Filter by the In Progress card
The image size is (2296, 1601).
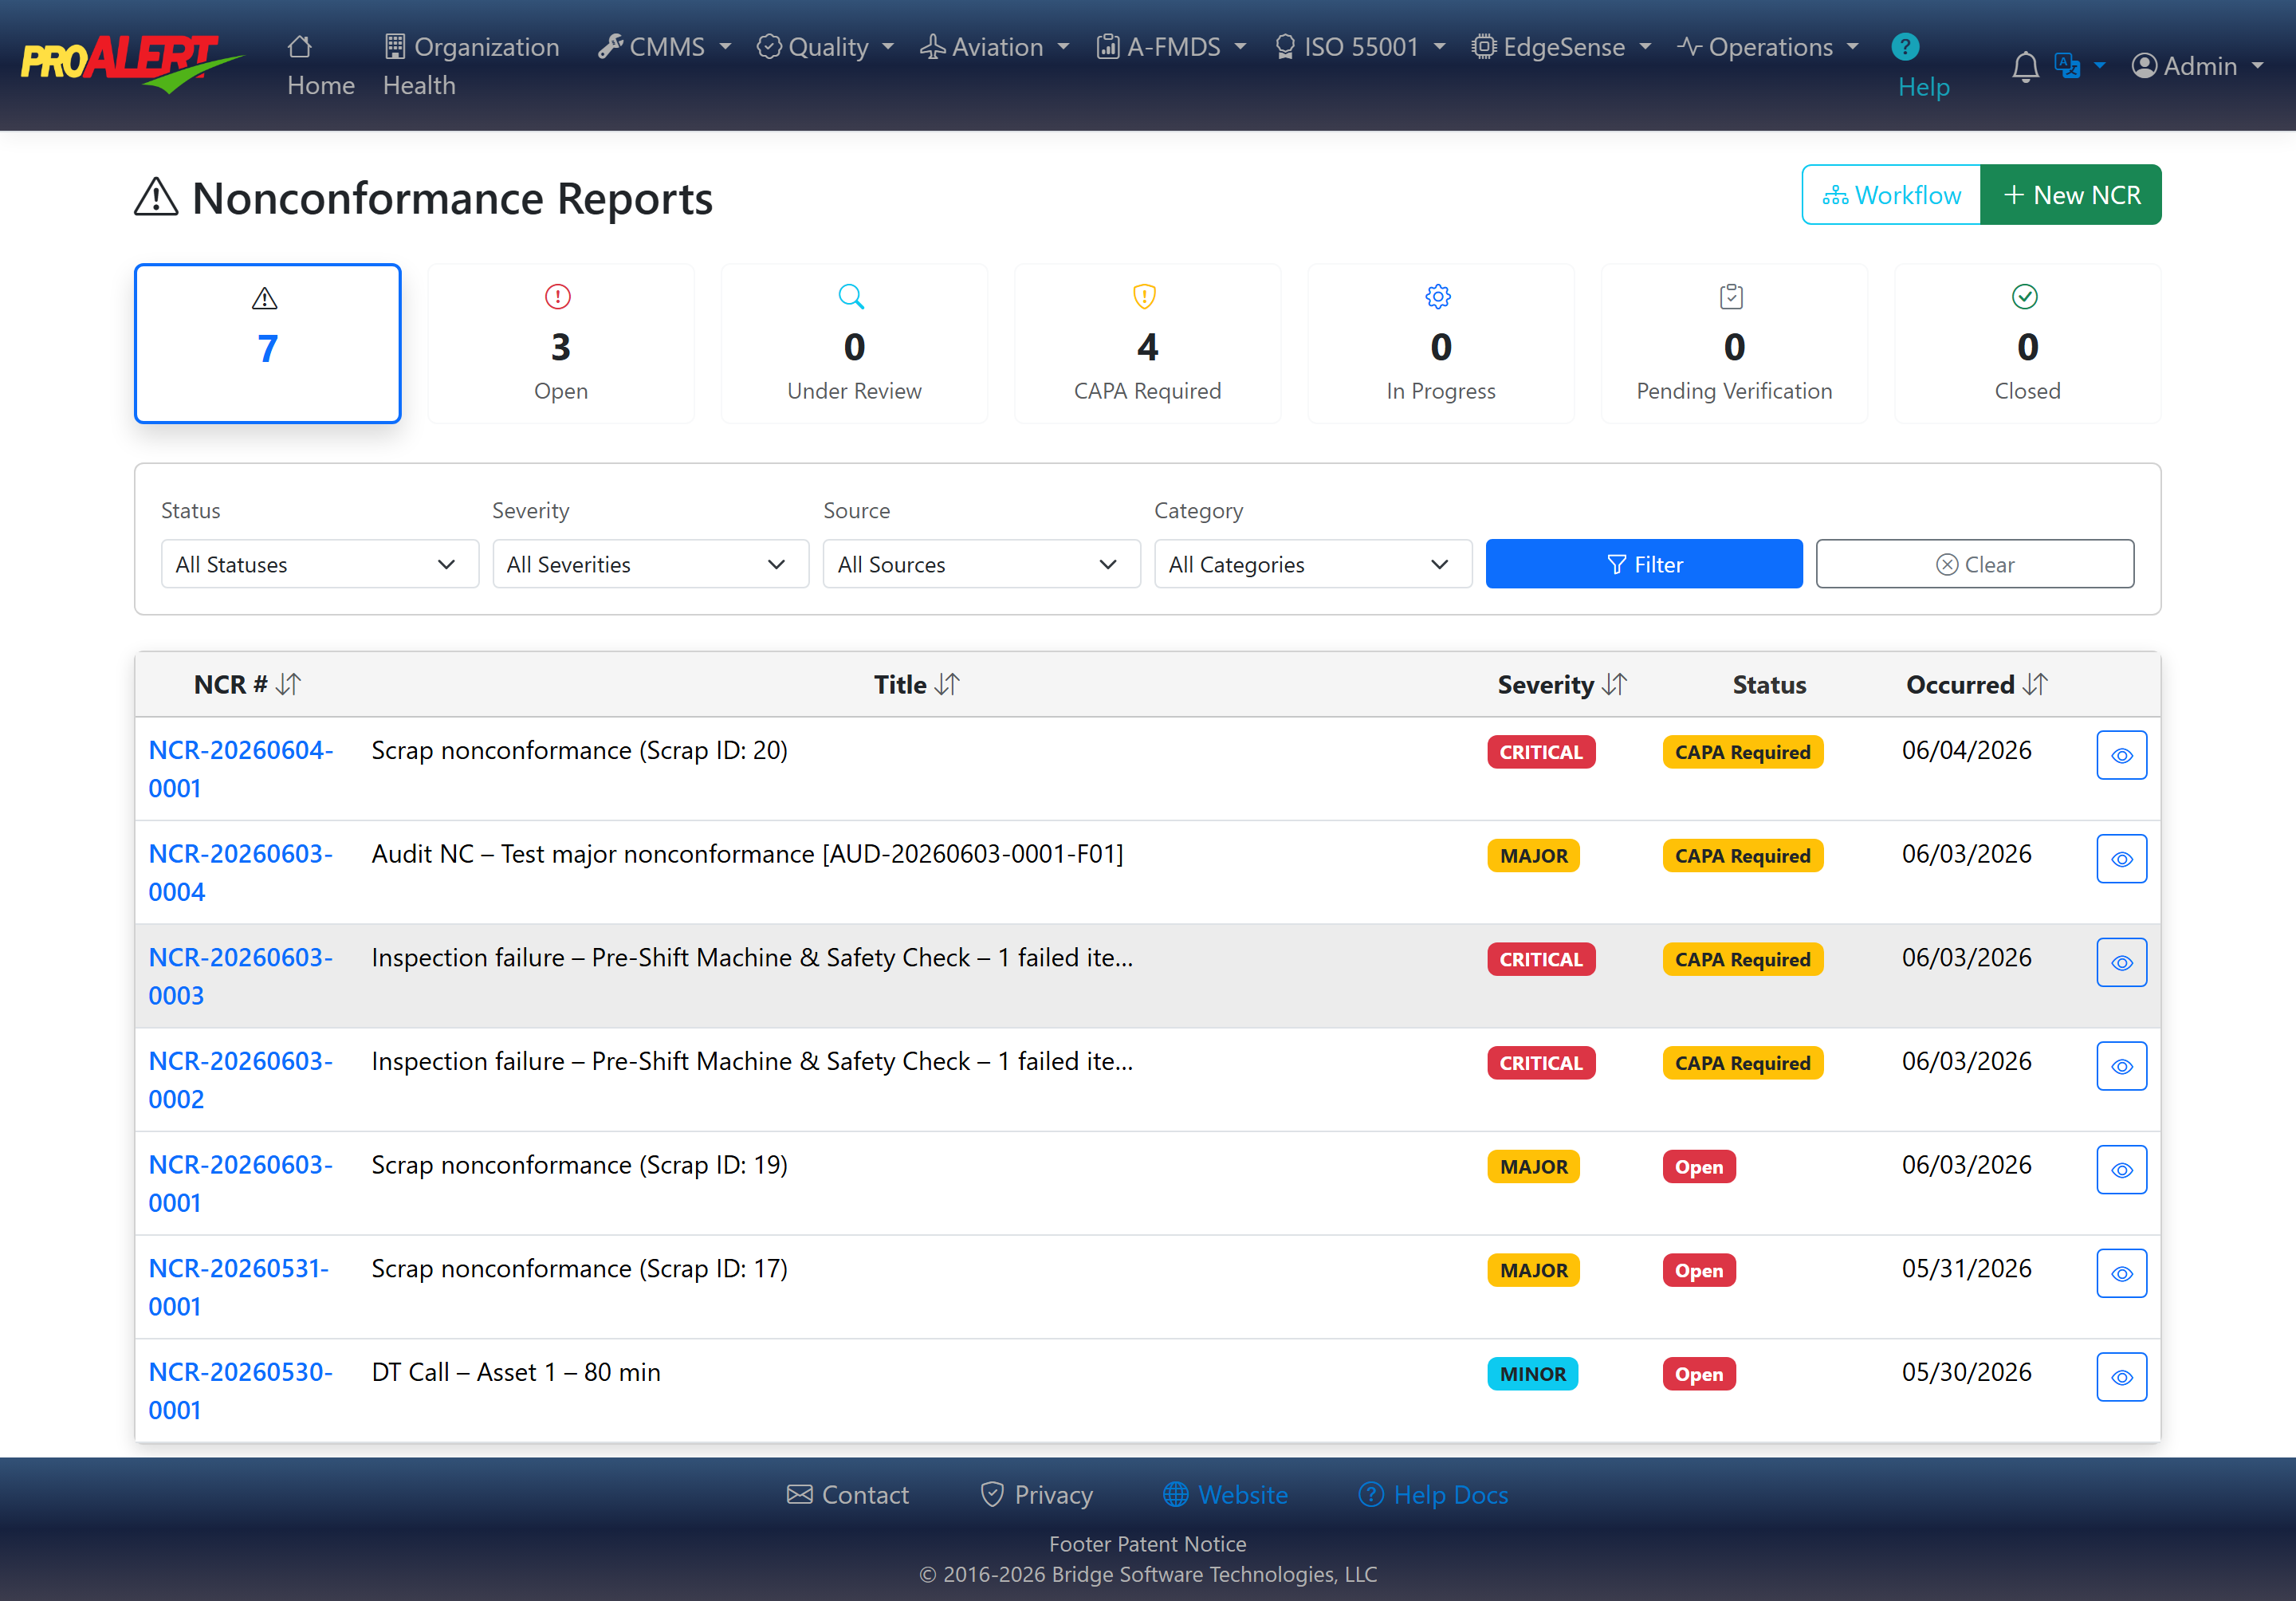coord(1440,343)
